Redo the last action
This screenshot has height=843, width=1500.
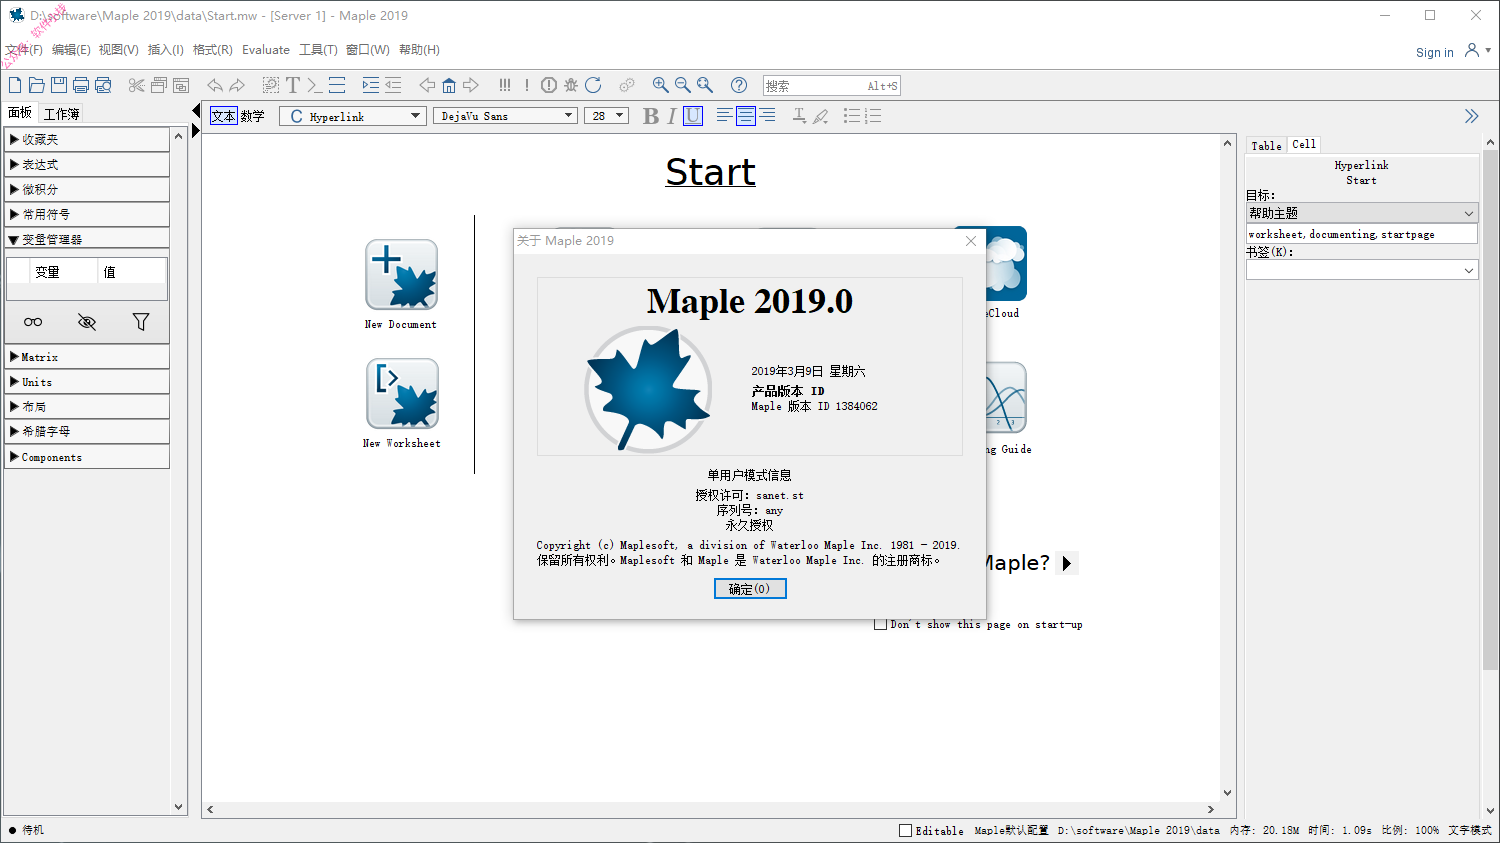coord(237,85)
